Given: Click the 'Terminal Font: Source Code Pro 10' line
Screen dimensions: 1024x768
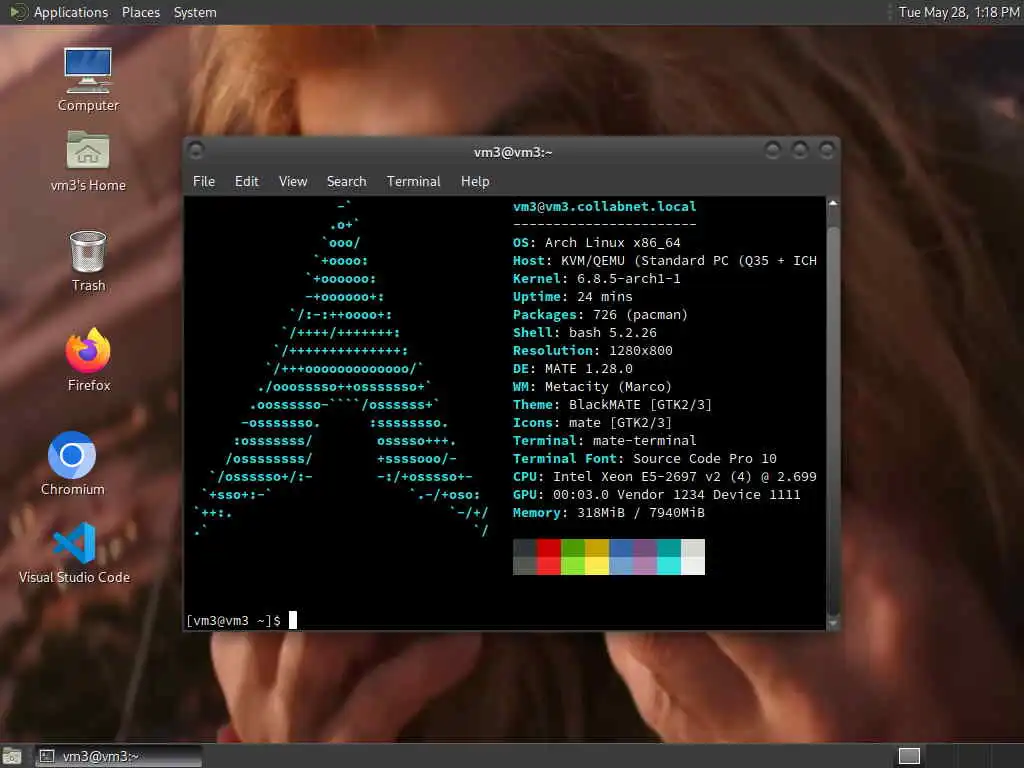Looking at the screenshot, I should point(645,458).
